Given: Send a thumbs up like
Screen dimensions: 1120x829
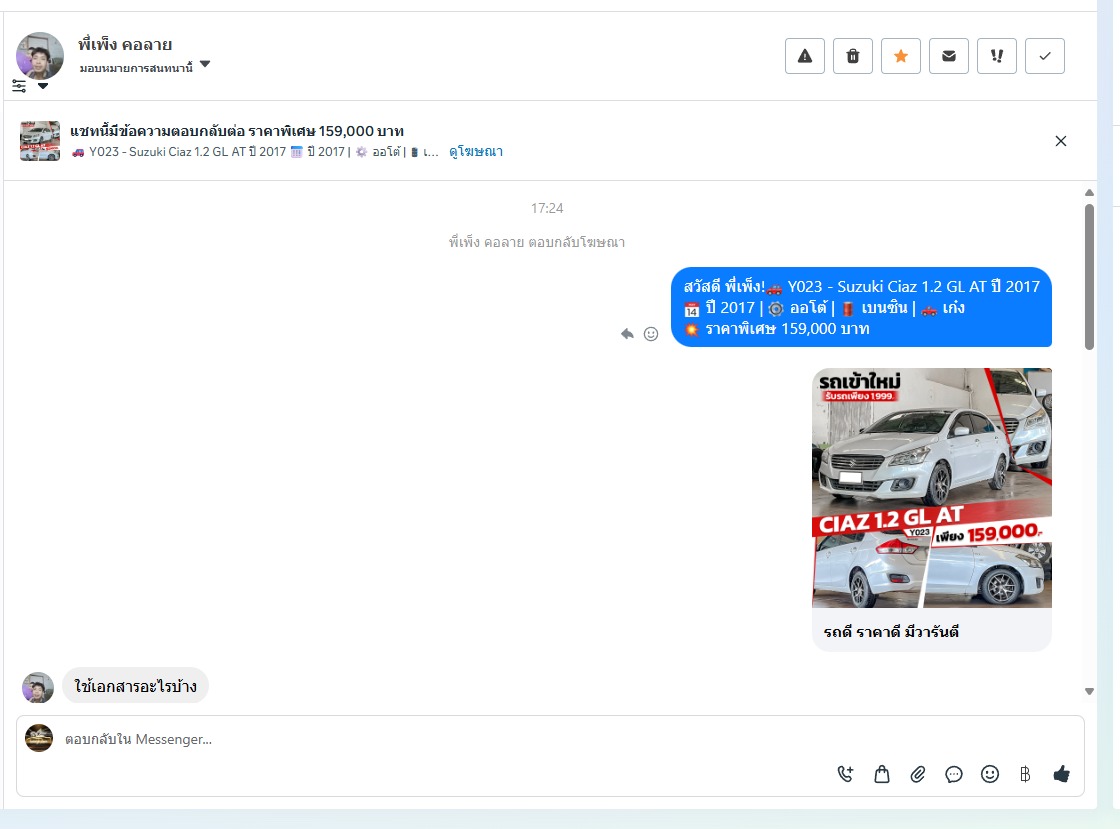Looking at the screenshot, I should coord(1061,774).
